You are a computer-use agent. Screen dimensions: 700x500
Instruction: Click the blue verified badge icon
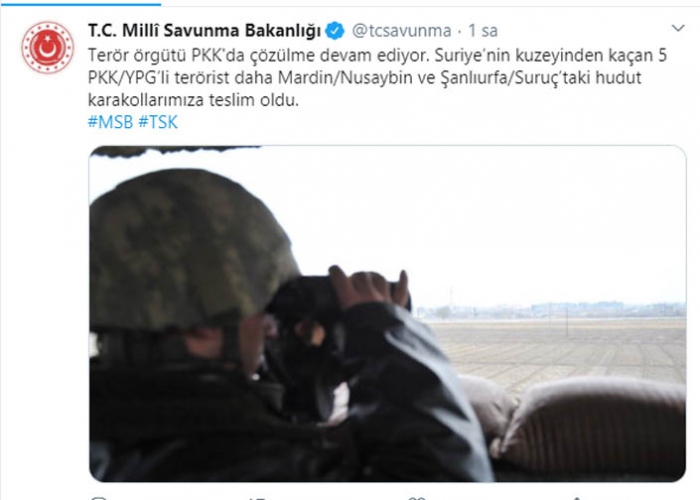pos(335,30)
